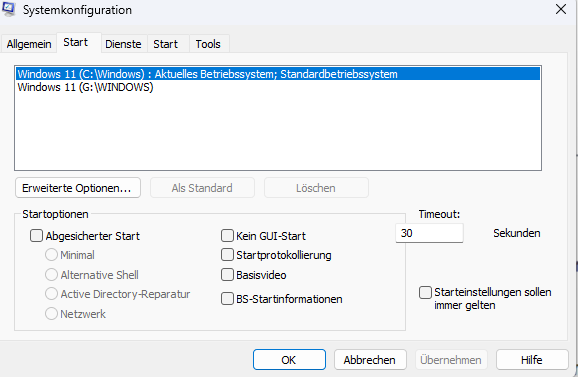The width and height of the screenshot is (578, 377).
Task: Select the Netzwerk radio option
Action: point(51,314)
